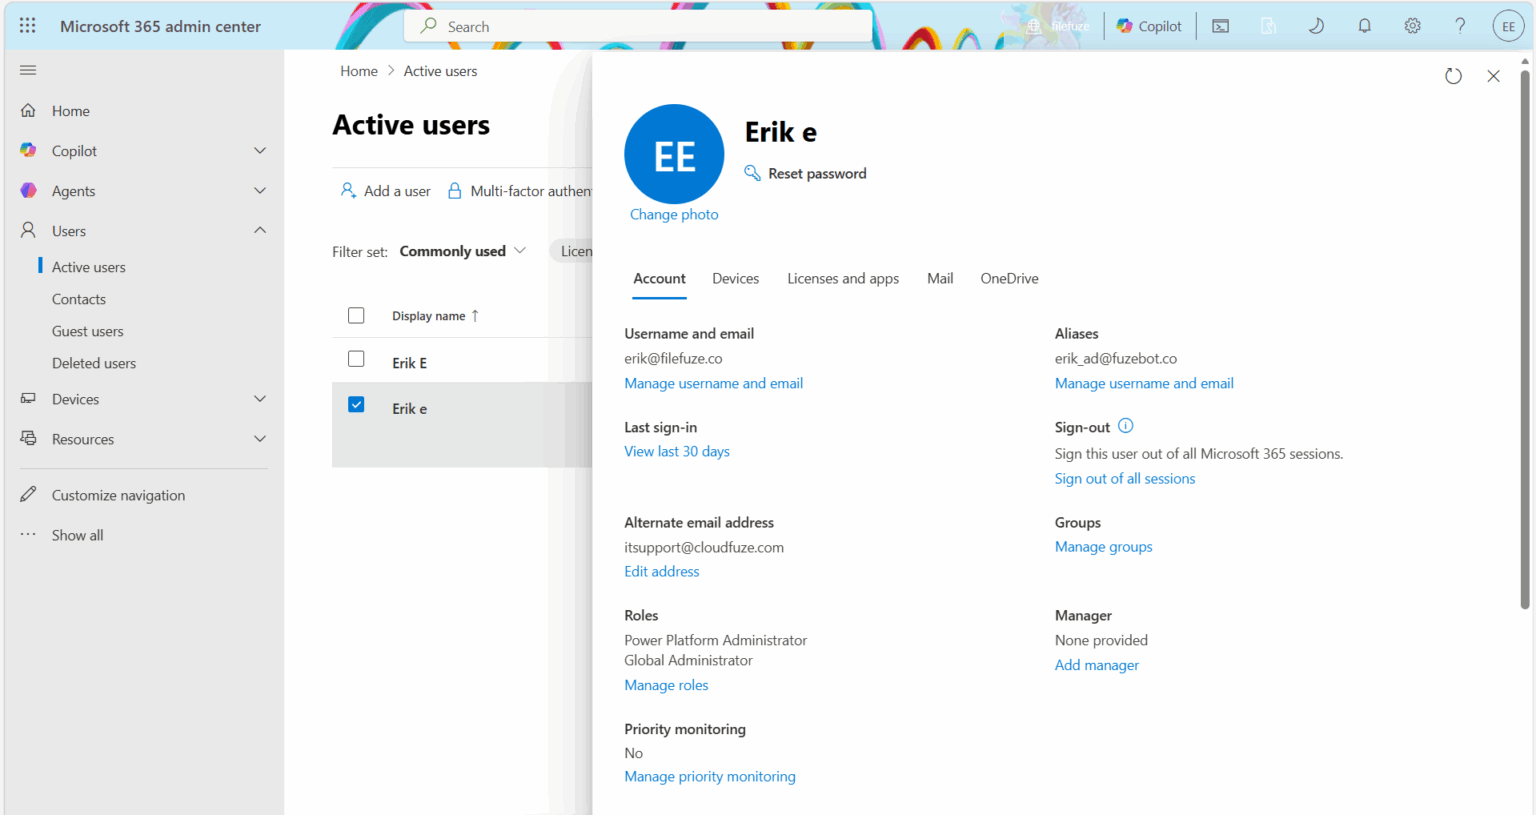The height and width of the screenshot is (815, 1536).
Task: Open the Commonly used filter dropdown
Action: [463, 251]
